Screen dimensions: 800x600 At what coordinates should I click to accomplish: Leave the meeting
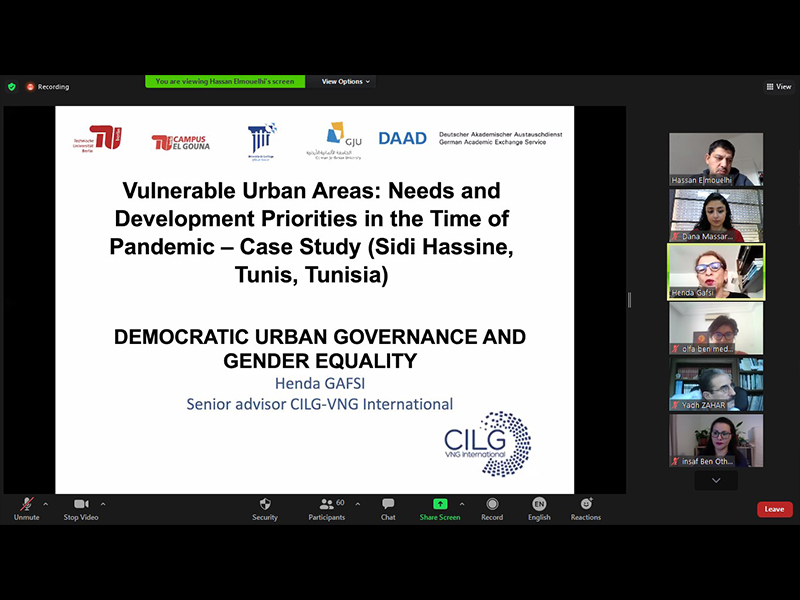pyautogui.click(x=774, y=509)
